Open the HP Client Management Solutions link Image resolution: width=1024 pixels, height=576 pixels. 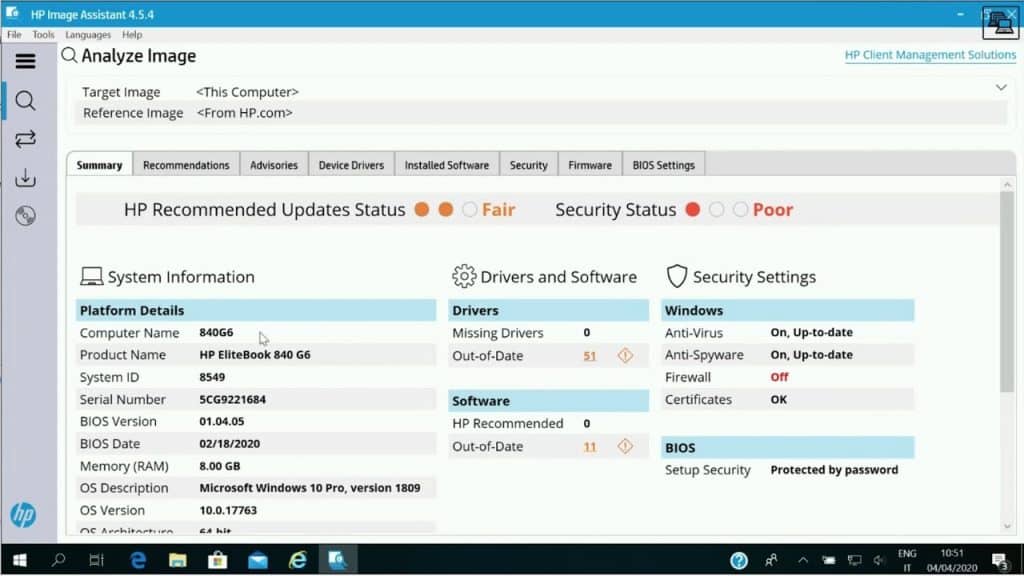(x=930, y=55)
